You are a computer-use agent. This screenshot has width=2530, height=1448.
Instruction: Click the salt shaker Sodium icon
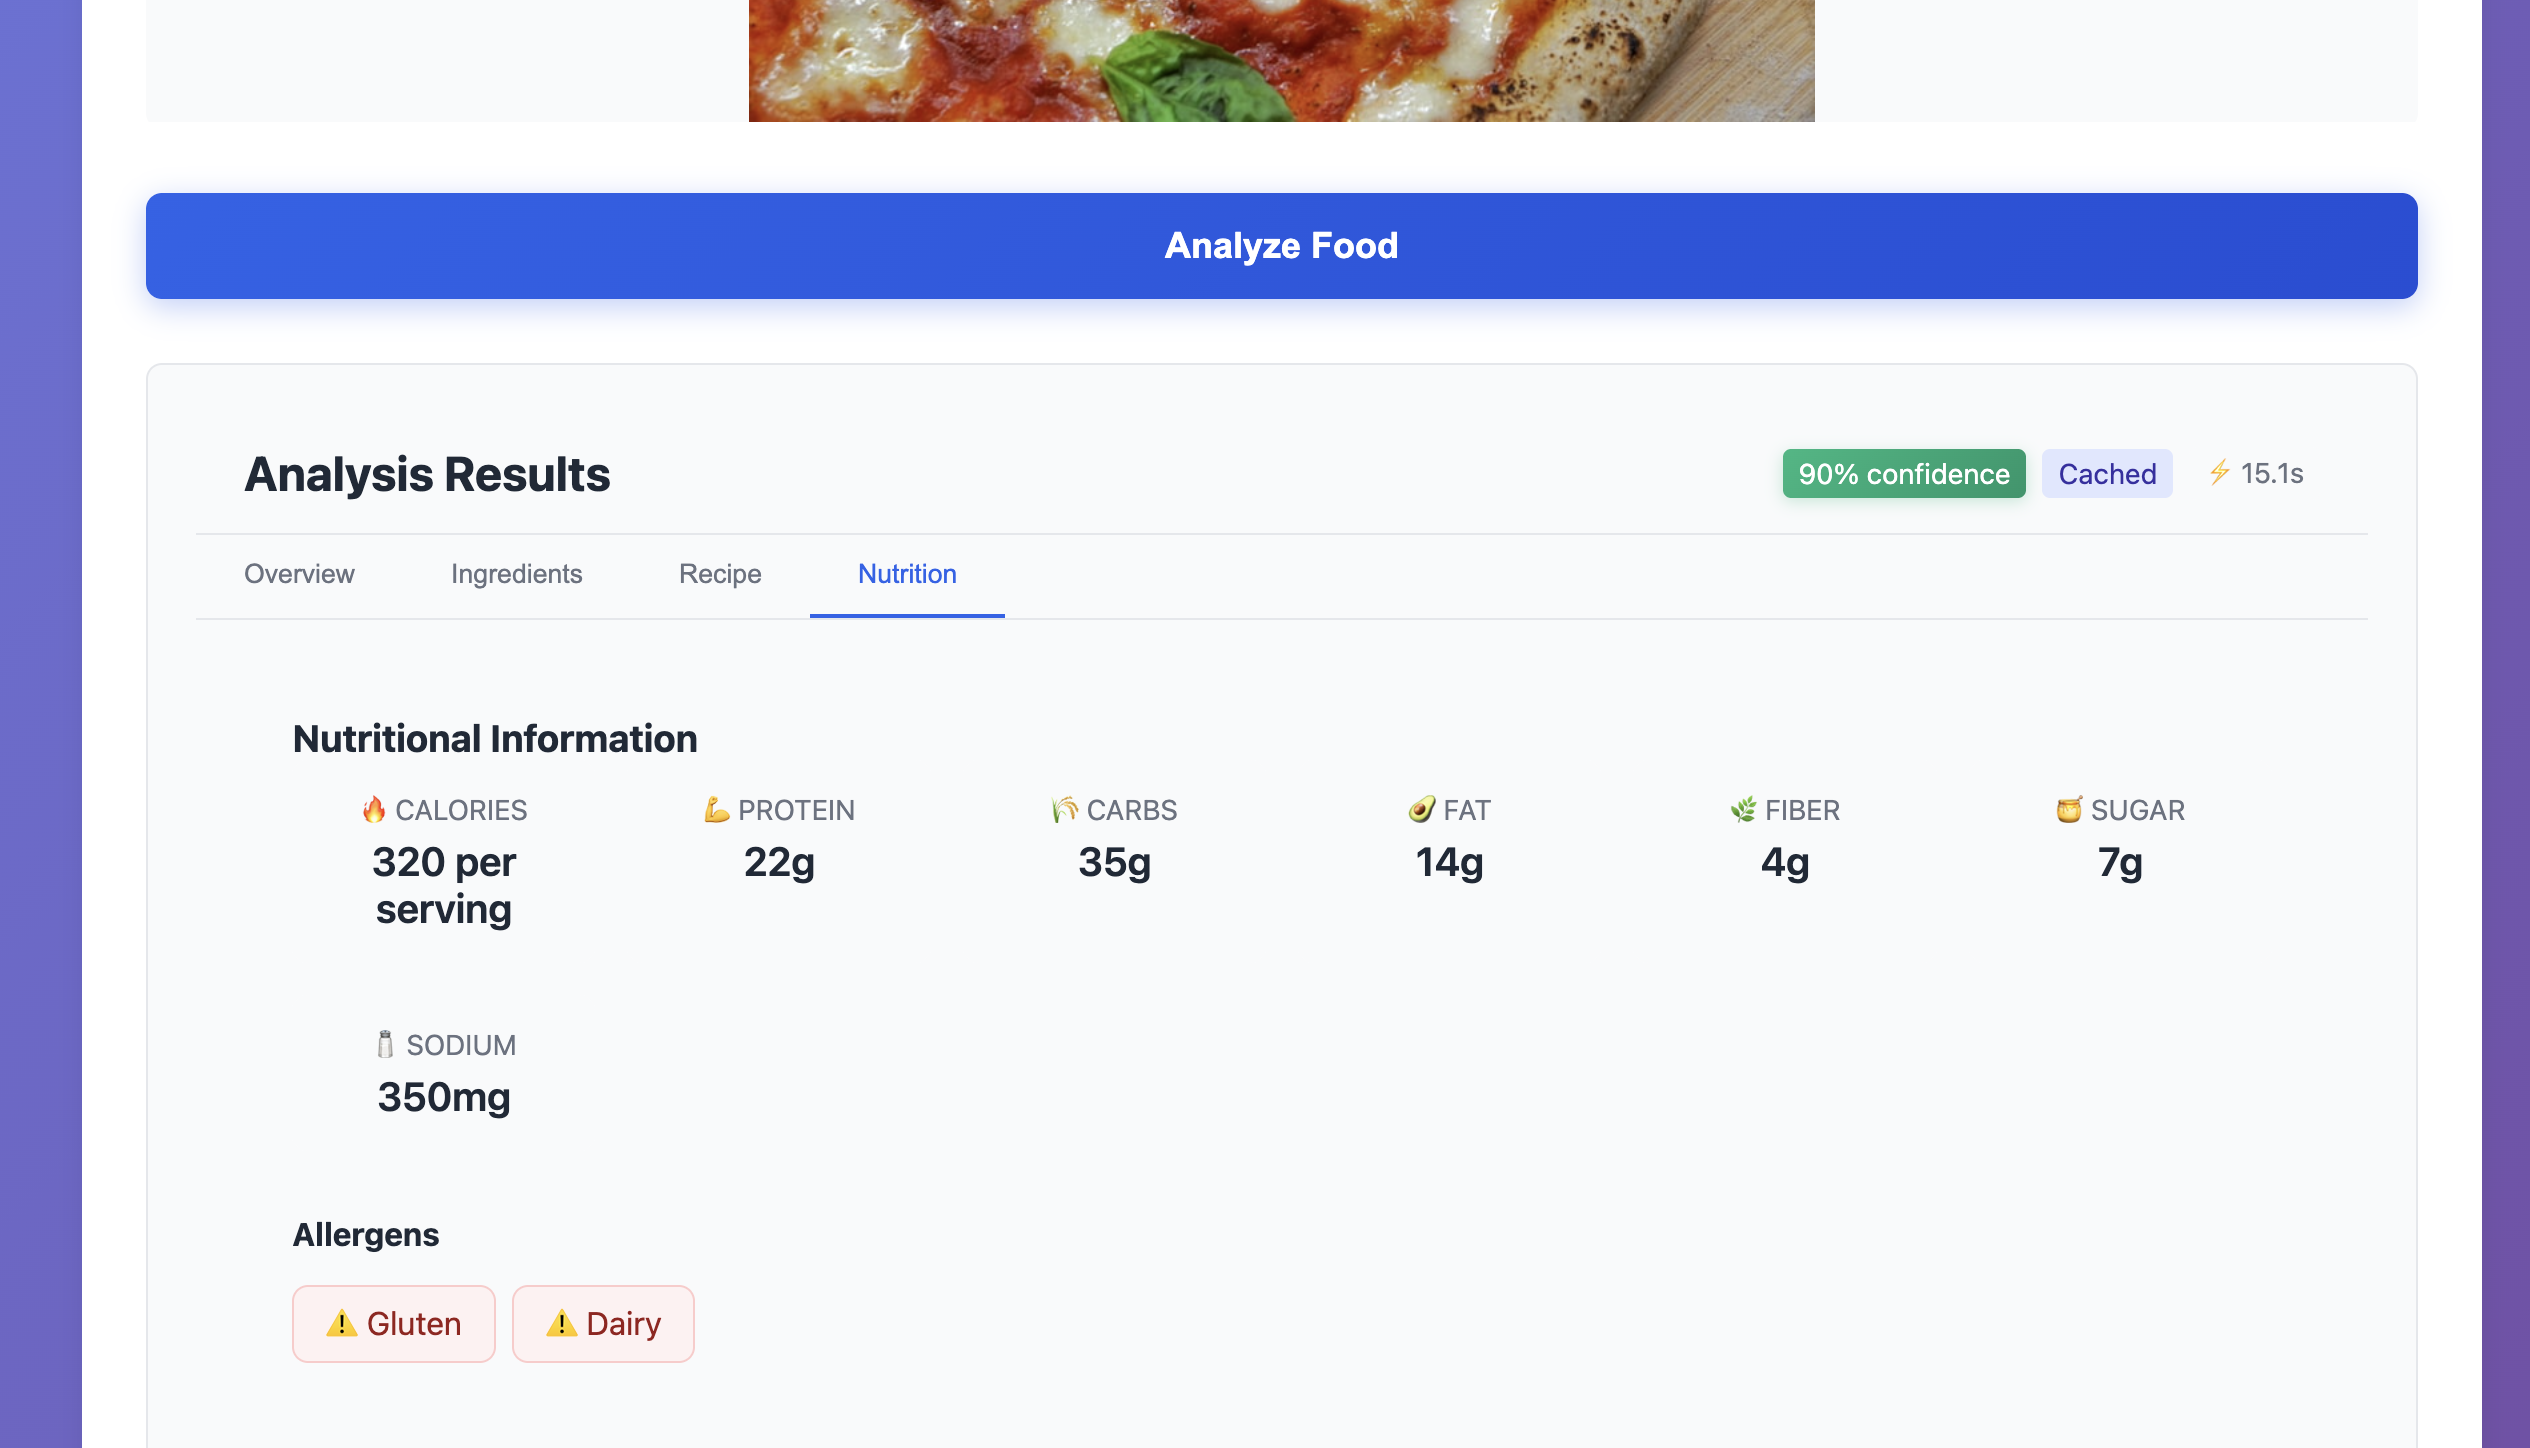(x=385, y=1044)
